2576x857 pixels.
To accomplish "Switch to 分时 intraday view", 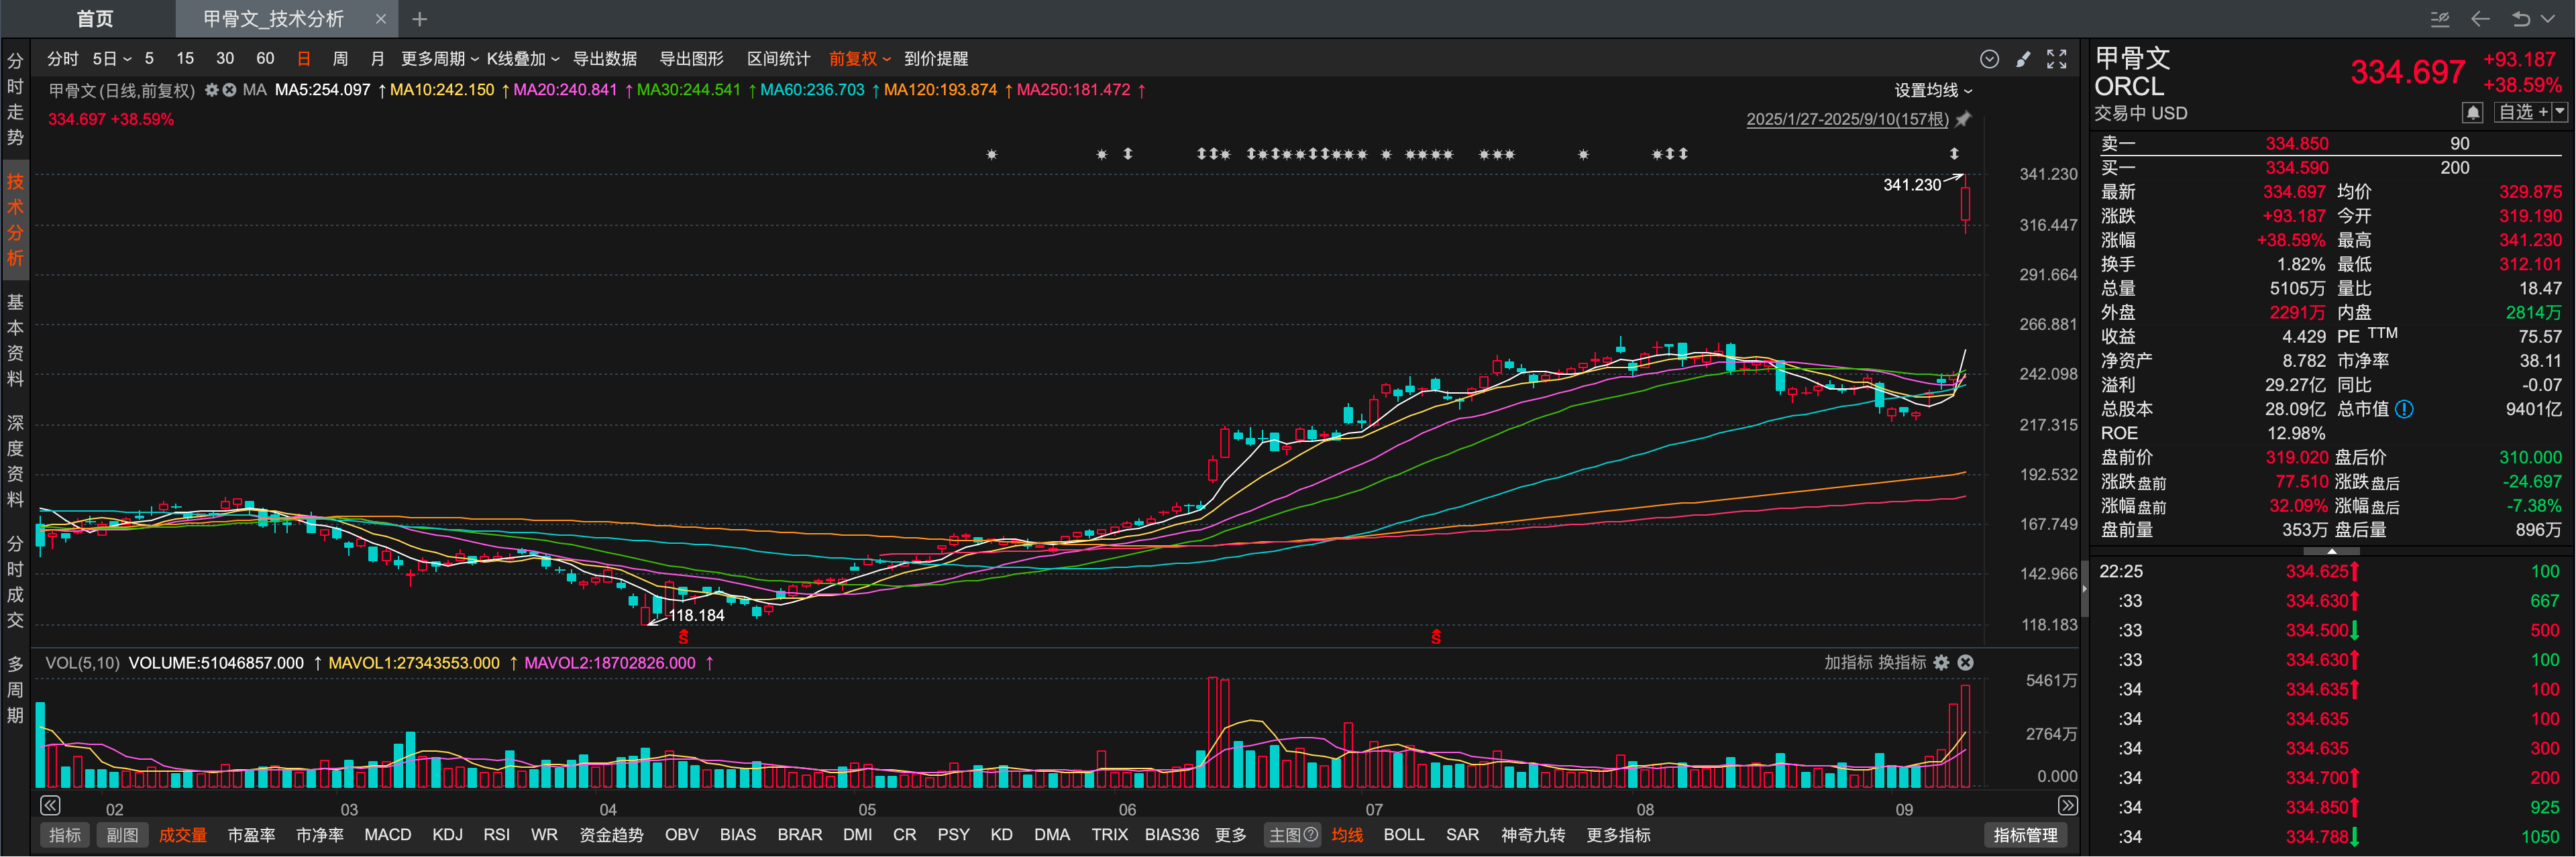I will 62,59.
